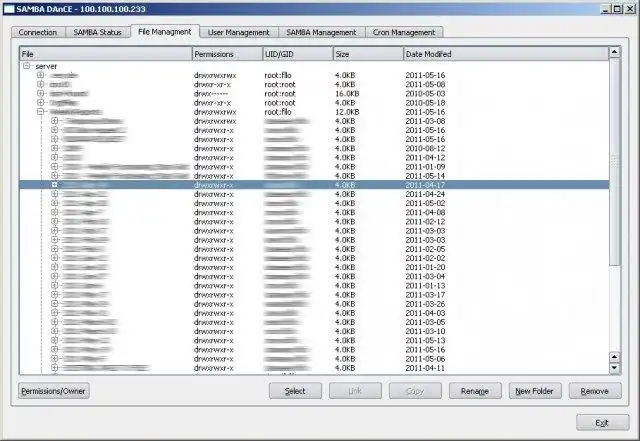Click the Remove button

594,391
